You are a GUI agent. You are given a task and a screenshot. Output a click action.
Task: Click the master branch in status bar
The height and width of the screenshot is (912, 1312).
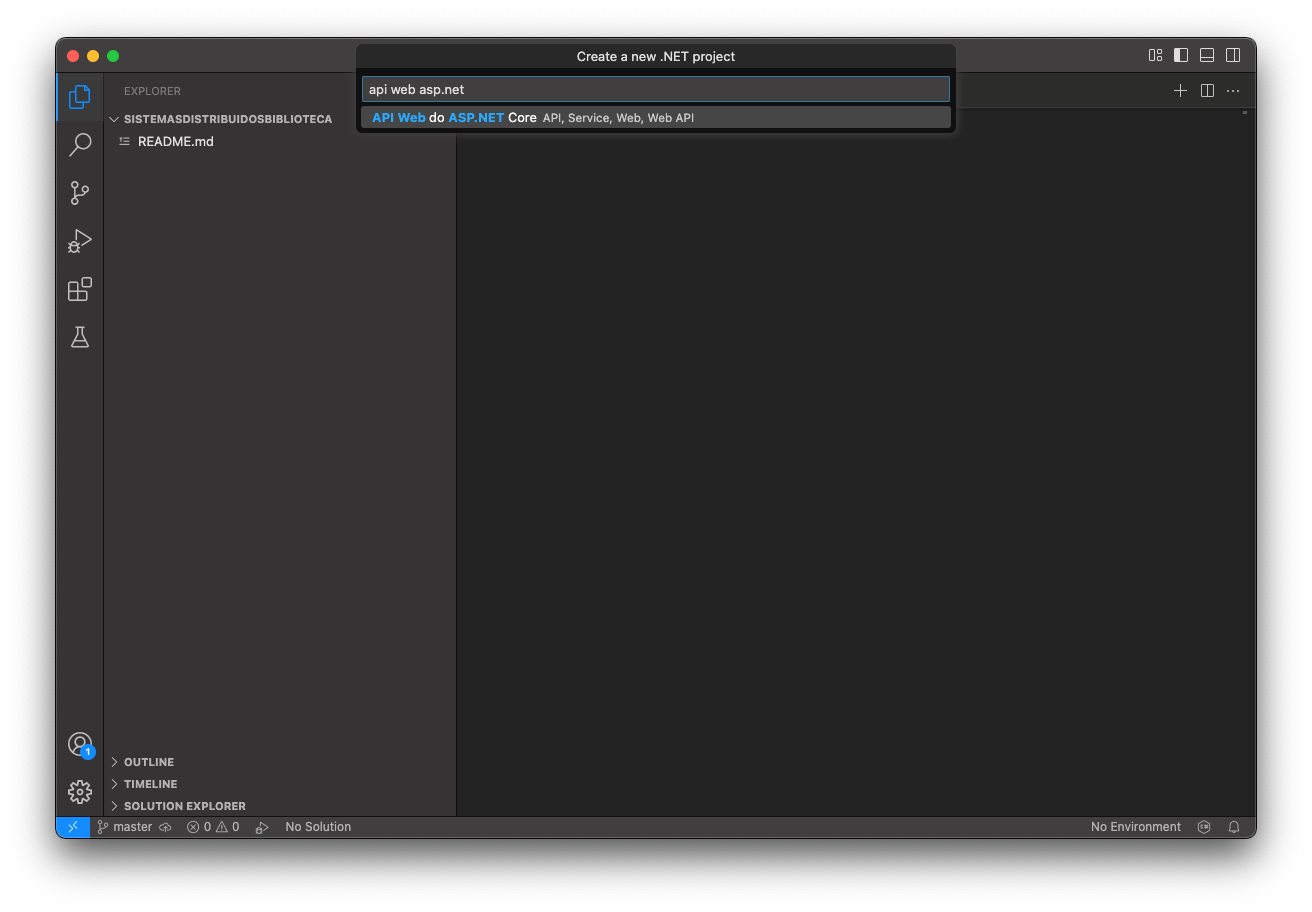[x=125, y=827]
